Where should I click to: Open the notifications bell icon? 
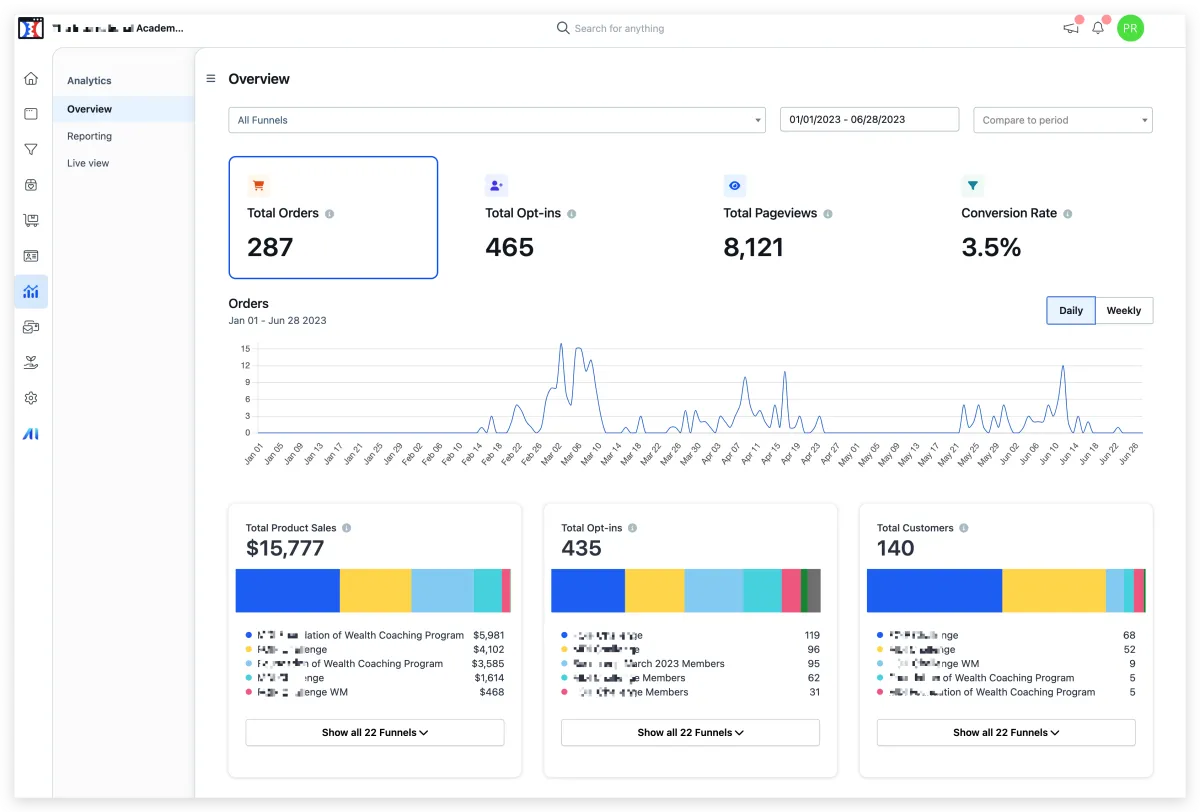click(x=1098, y=28)
